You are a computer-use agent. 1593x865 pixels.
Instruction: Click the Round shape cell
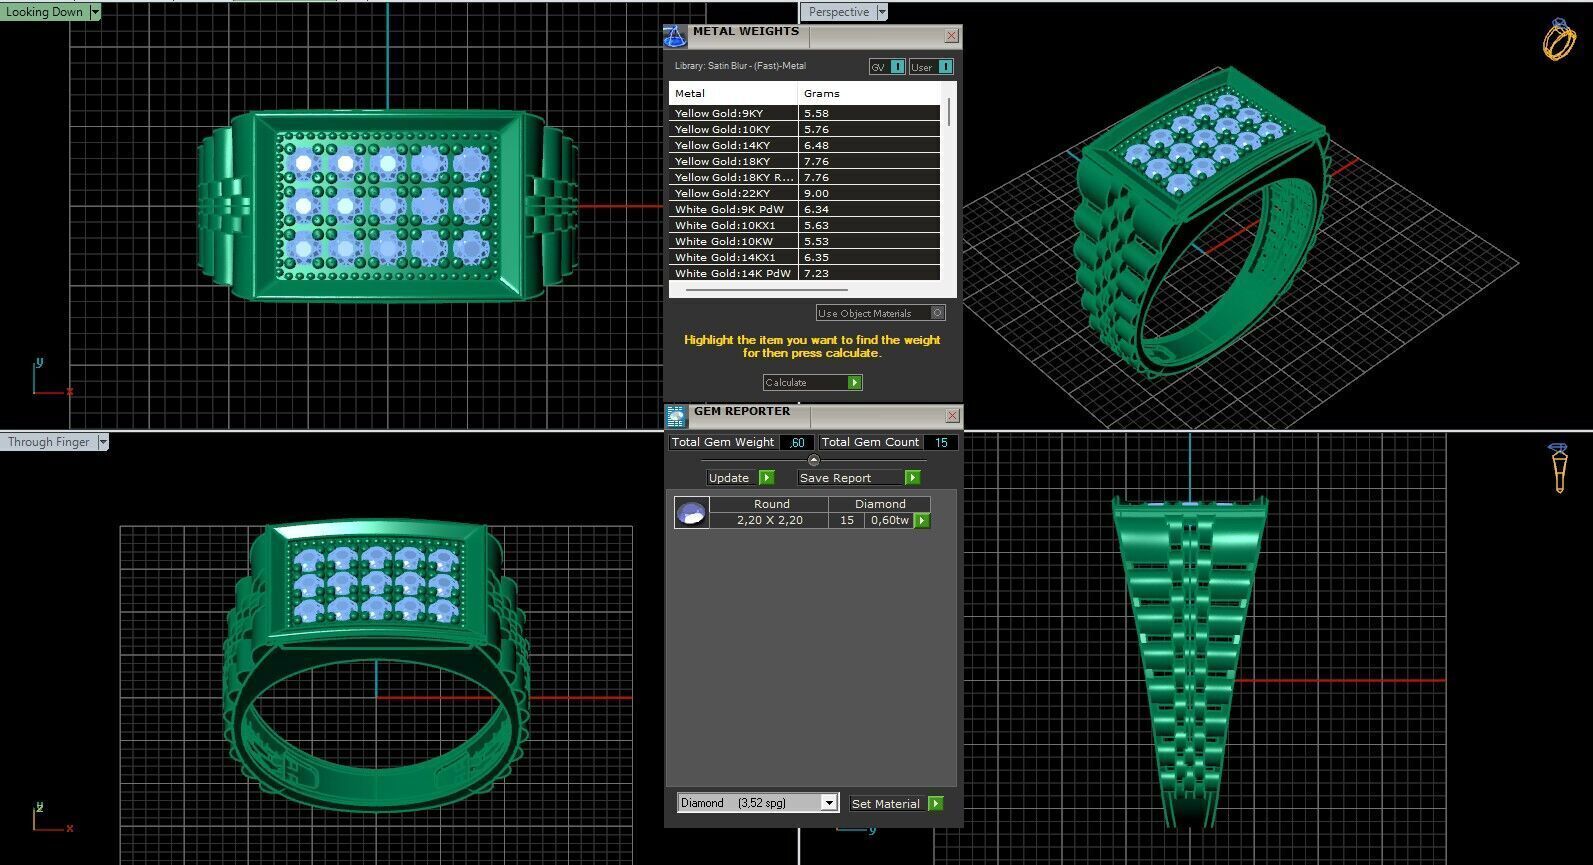coord(771,504)
